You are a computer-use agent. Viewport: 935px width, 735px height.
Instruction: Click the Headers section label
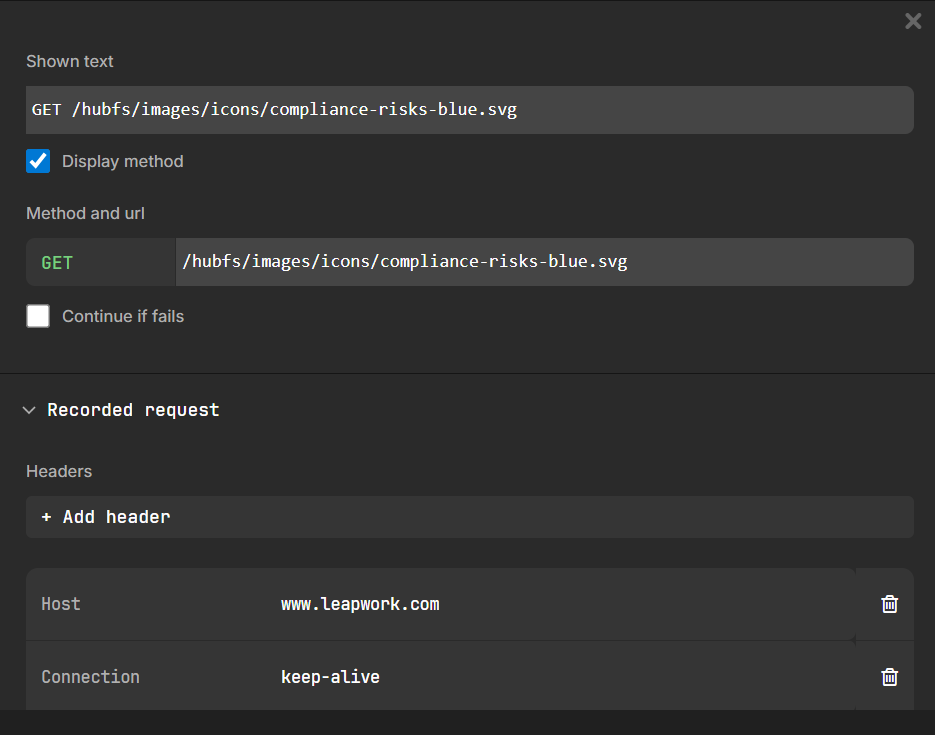point(59,471)
